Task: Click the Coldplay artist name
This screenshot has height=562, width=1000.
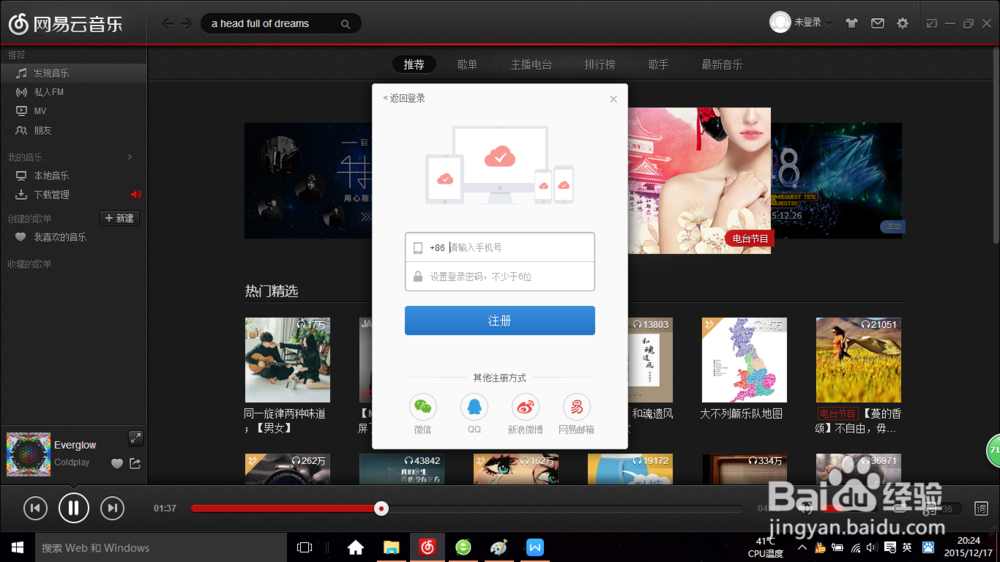Action: pyautogui.click(x=72, y=462)
